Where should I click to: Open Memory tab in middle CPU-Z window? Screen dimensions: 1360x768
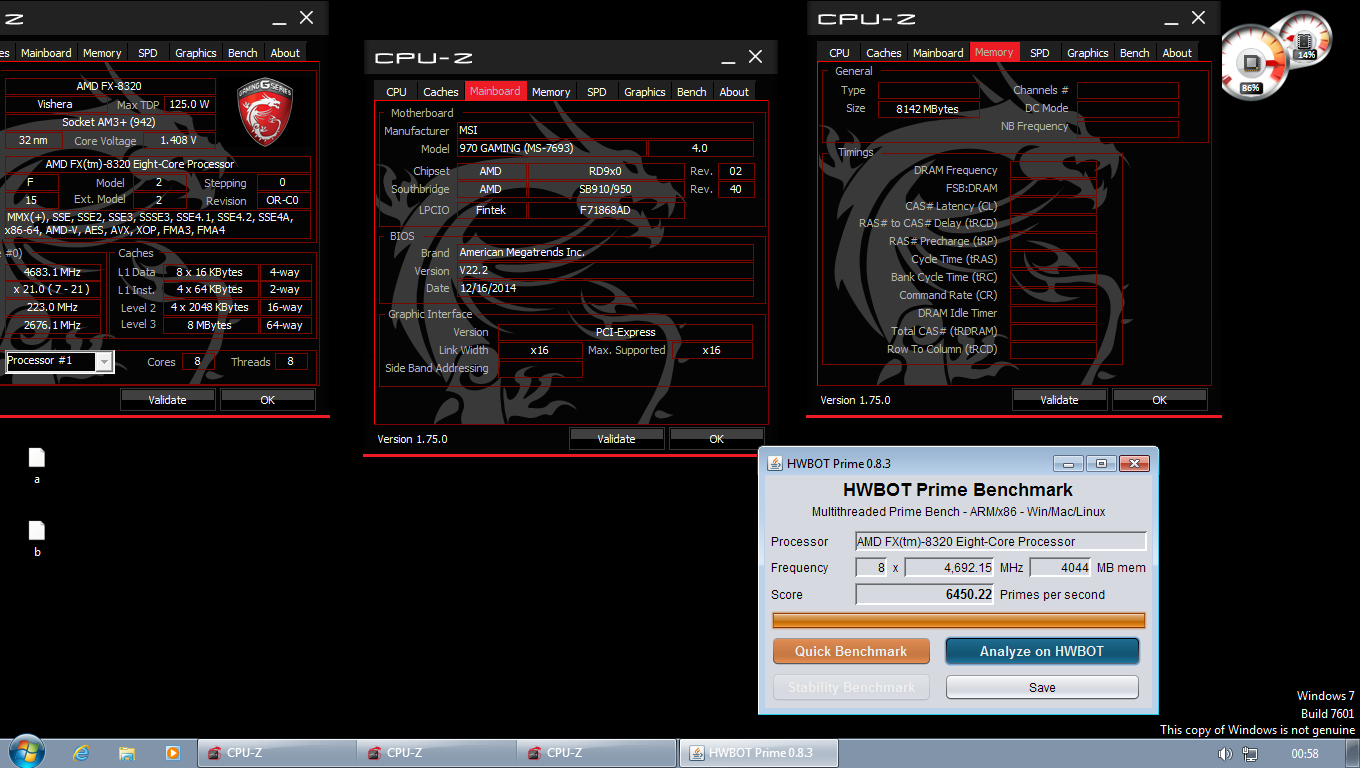pos(551,92)
